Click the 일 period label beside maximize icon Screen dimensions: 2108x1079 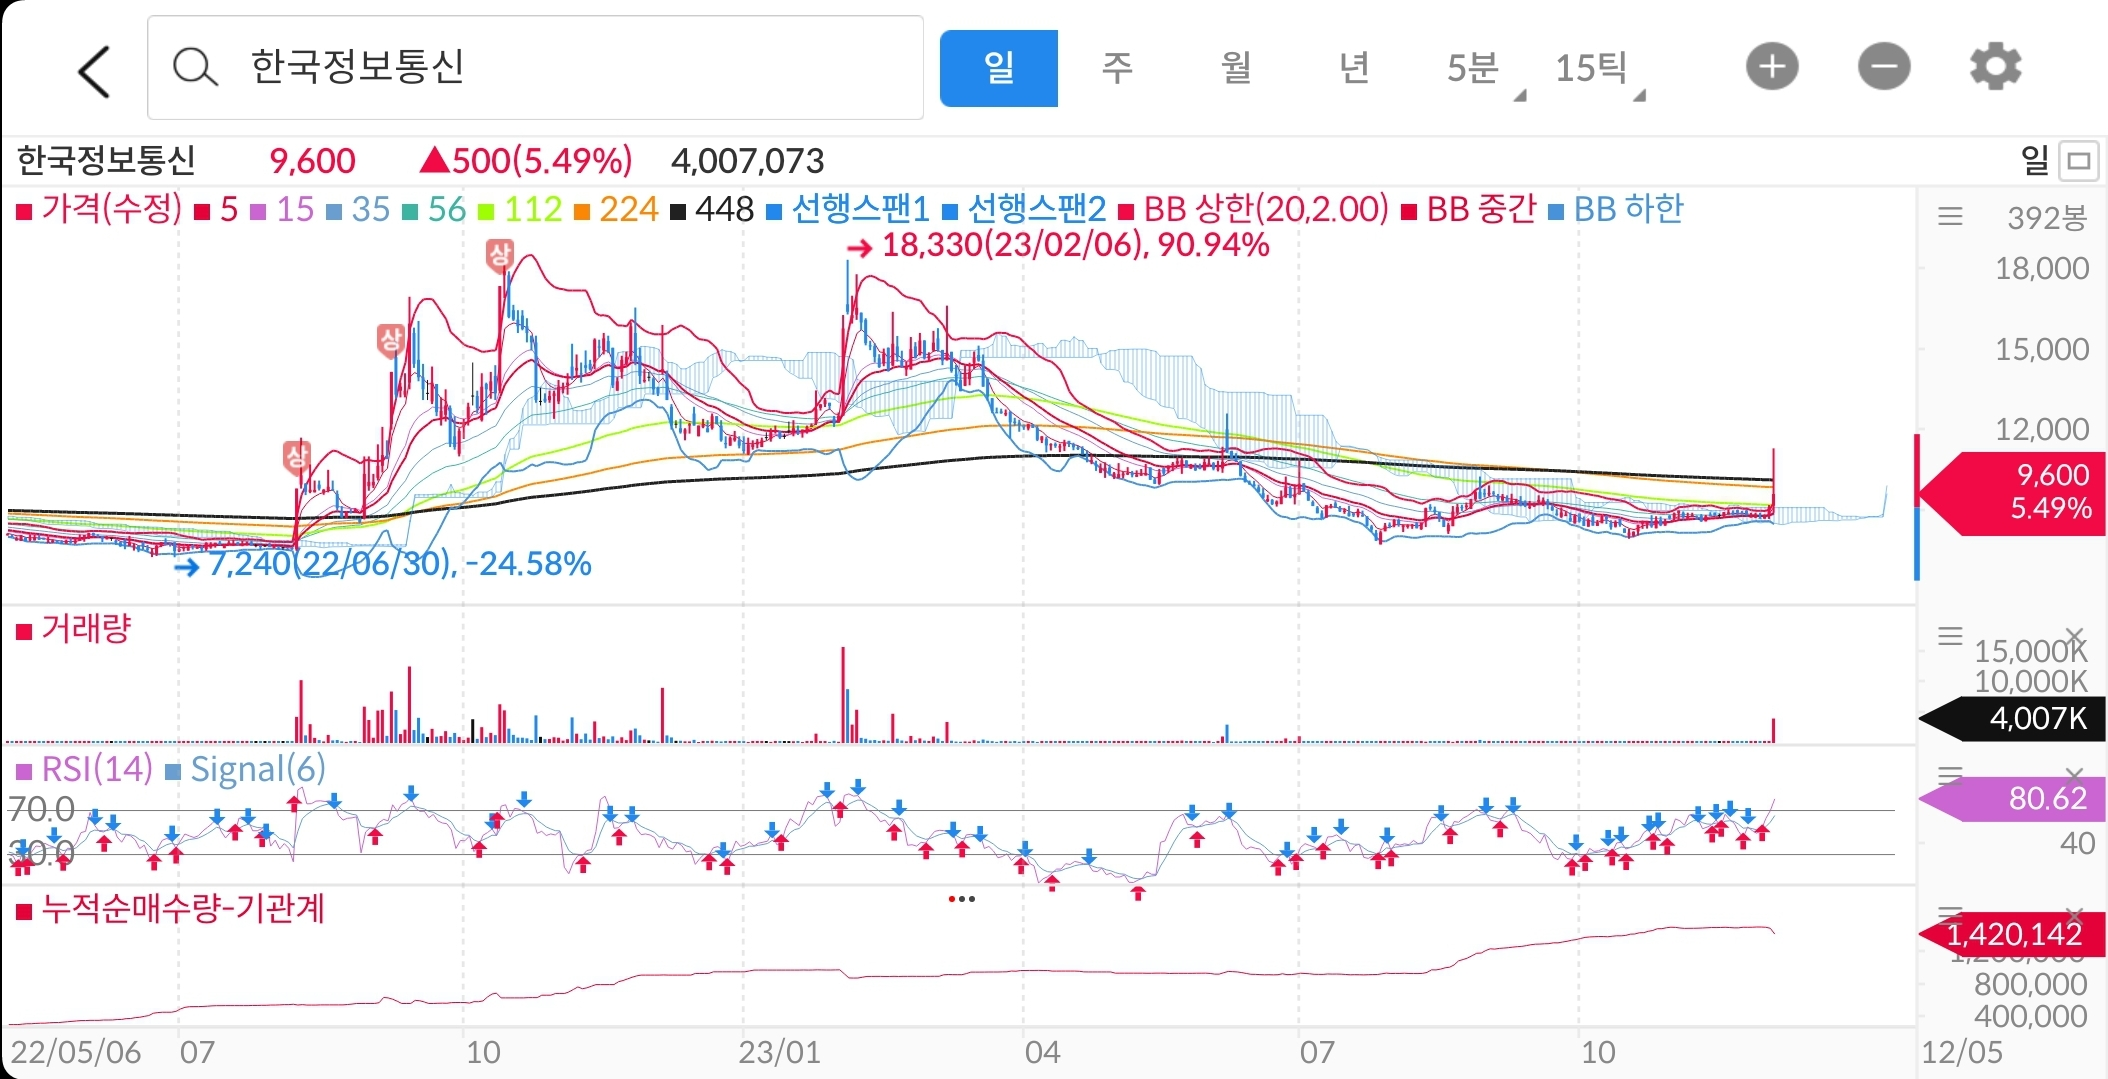2034,160
